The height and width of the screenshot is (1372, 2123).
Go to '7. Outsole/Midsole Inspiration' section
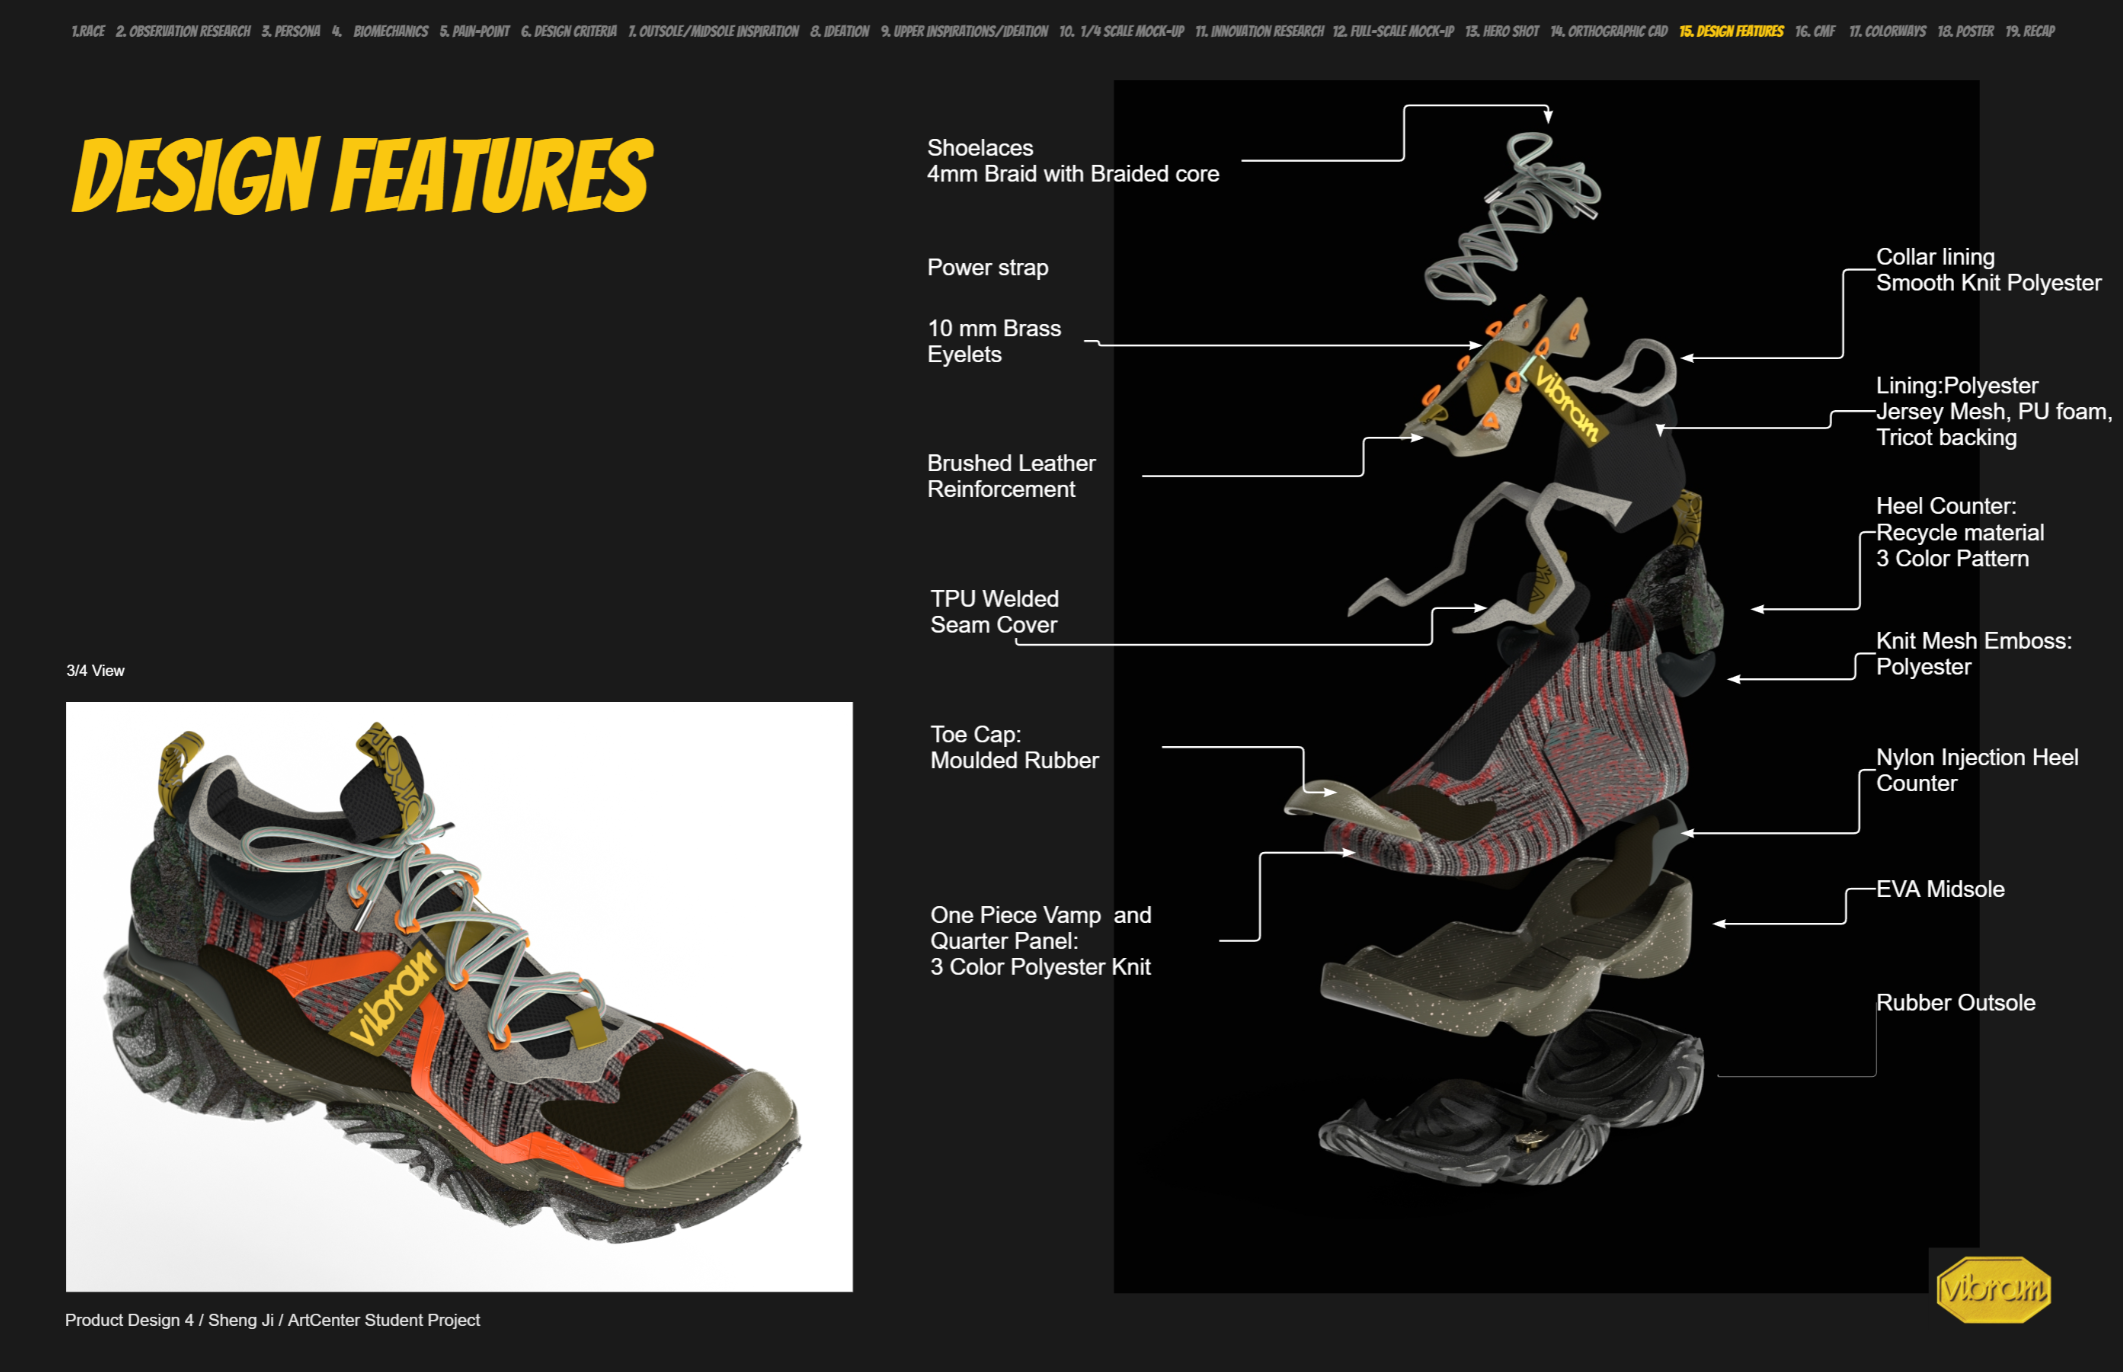tap(714, 32)
